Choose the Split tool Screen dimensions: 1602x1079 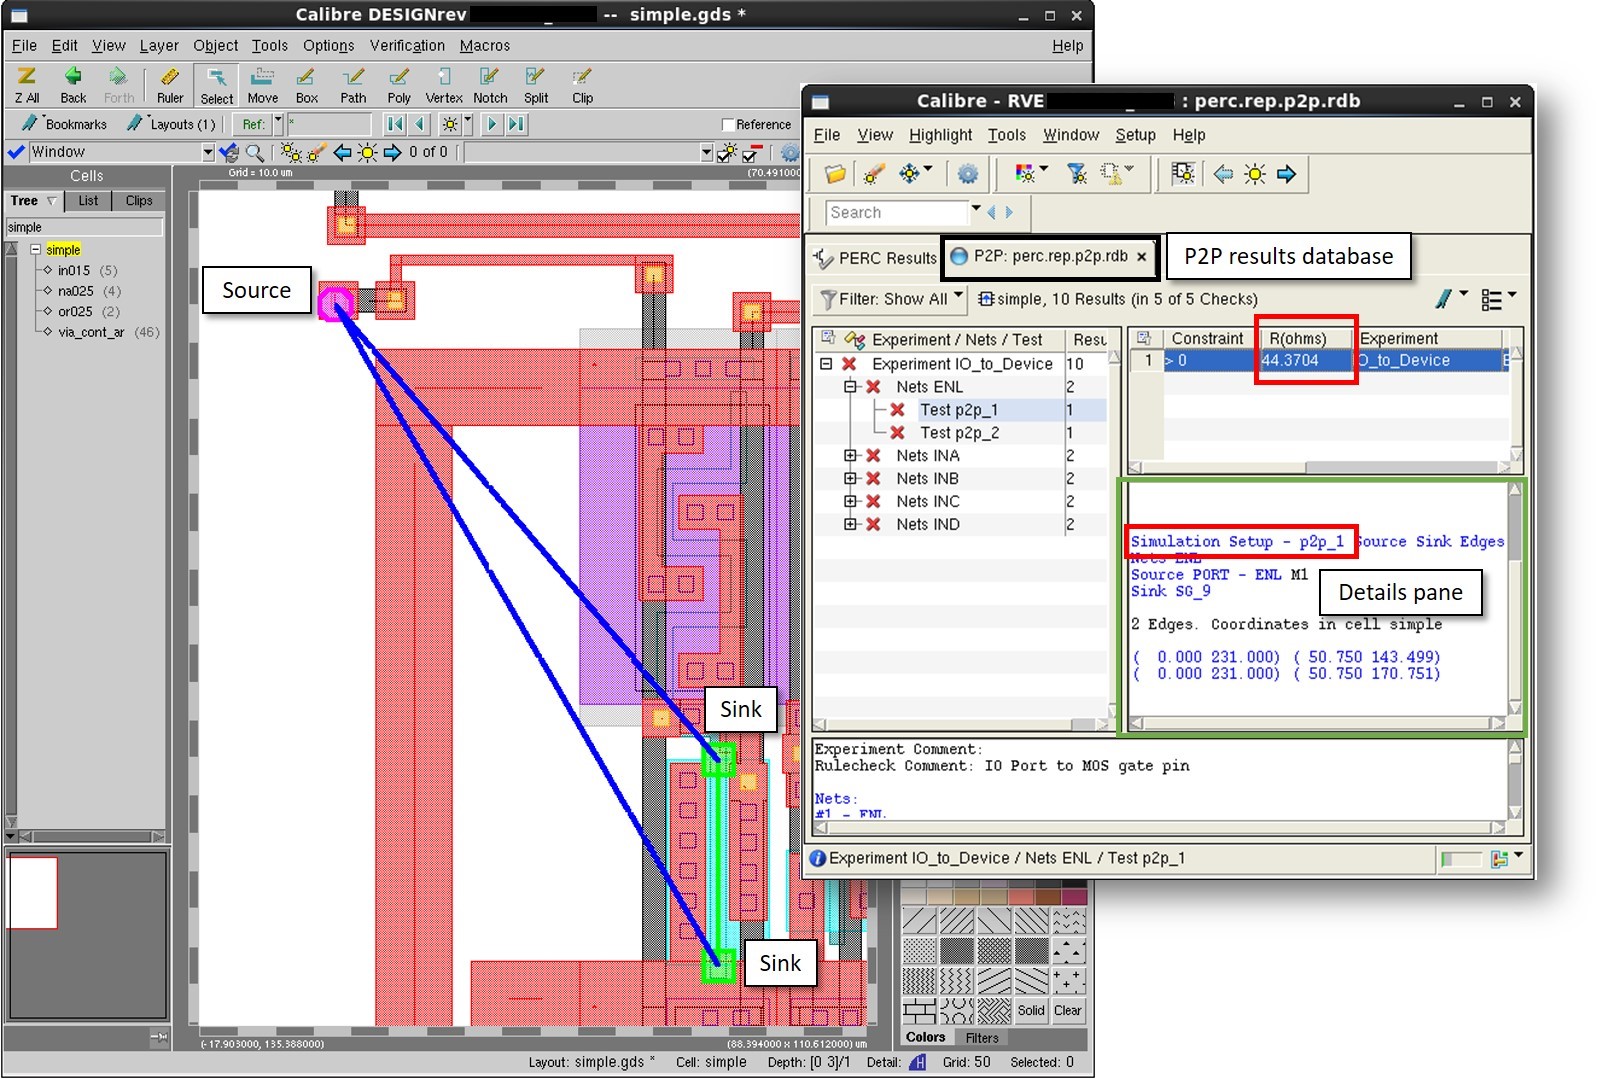(x=536, y=85)
